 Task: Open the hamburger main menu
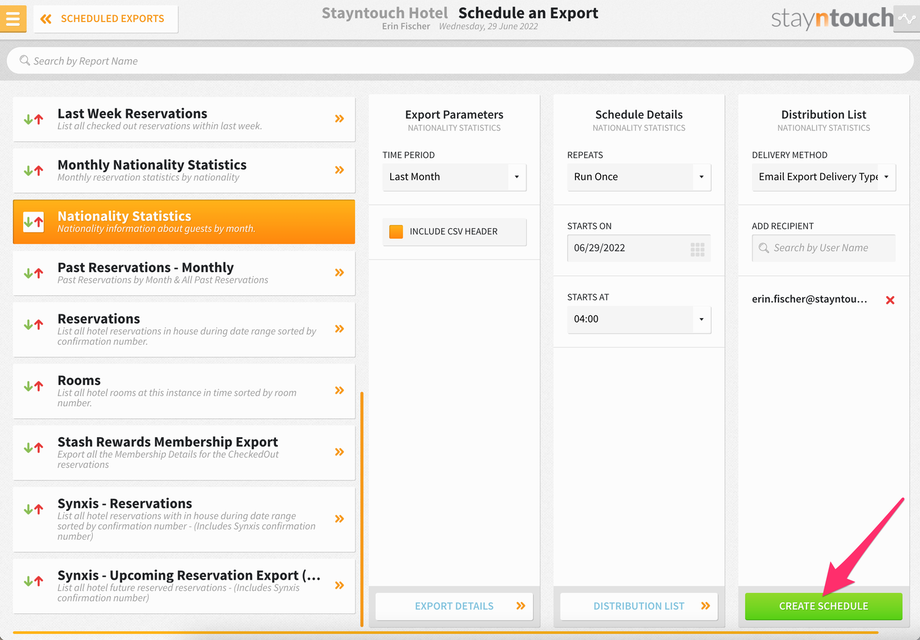13,18
